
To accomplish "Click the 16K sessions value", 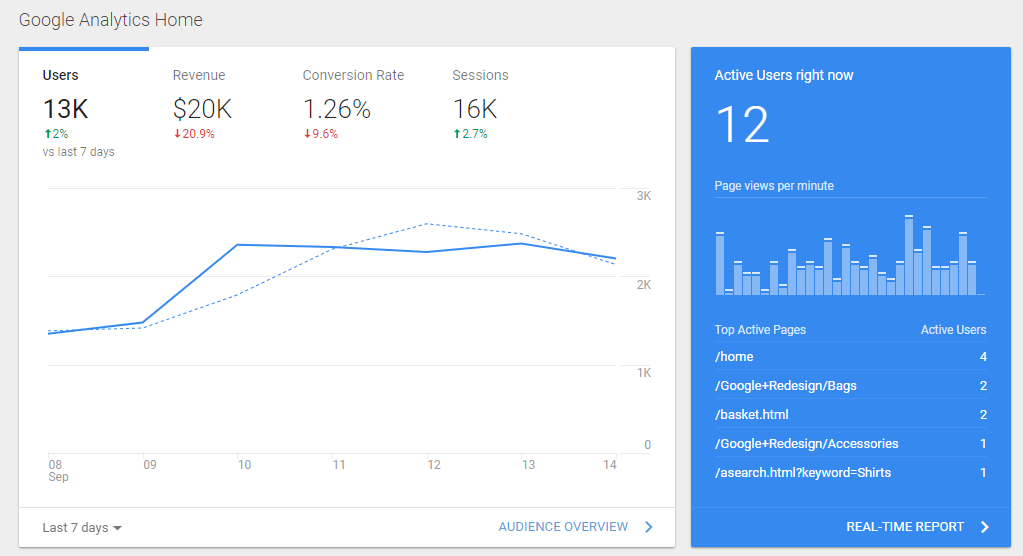I will coord(475,109).
